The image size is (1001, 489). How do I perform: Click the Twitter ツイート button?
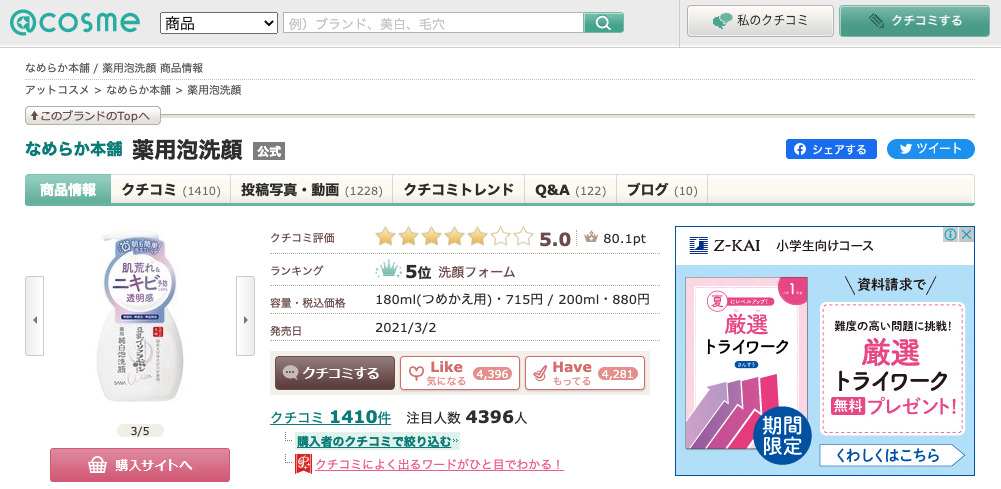coord(931,149)
